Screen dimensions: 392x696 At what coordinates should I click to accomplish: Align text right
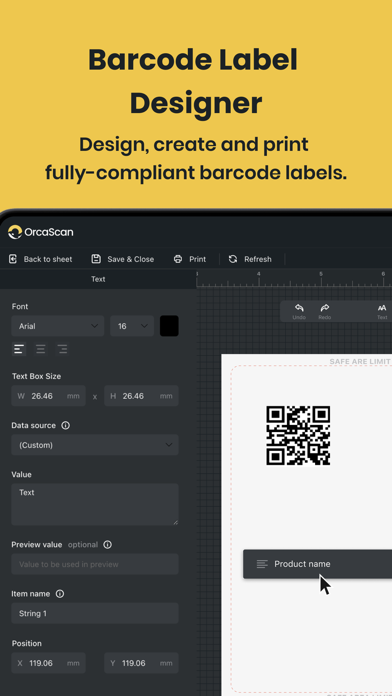click(62, 349)
